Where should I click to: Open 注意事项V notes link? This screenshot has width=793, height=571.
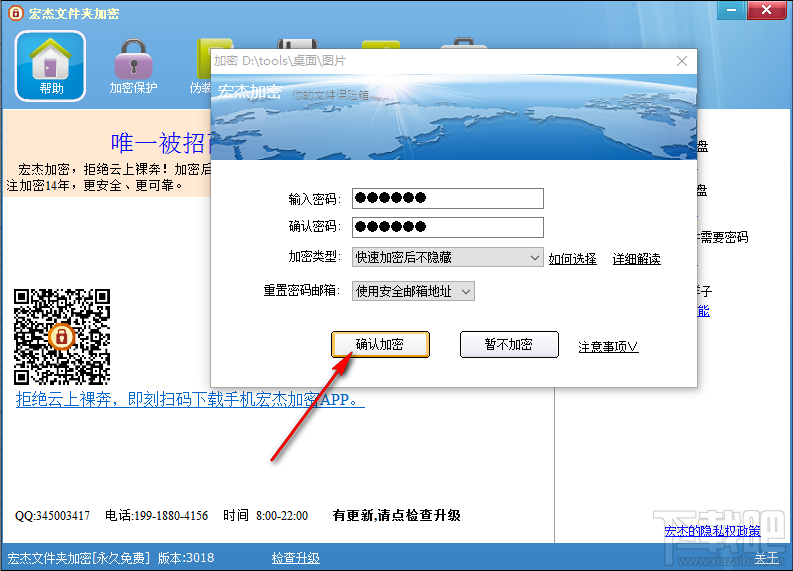(x=608, y=347)
